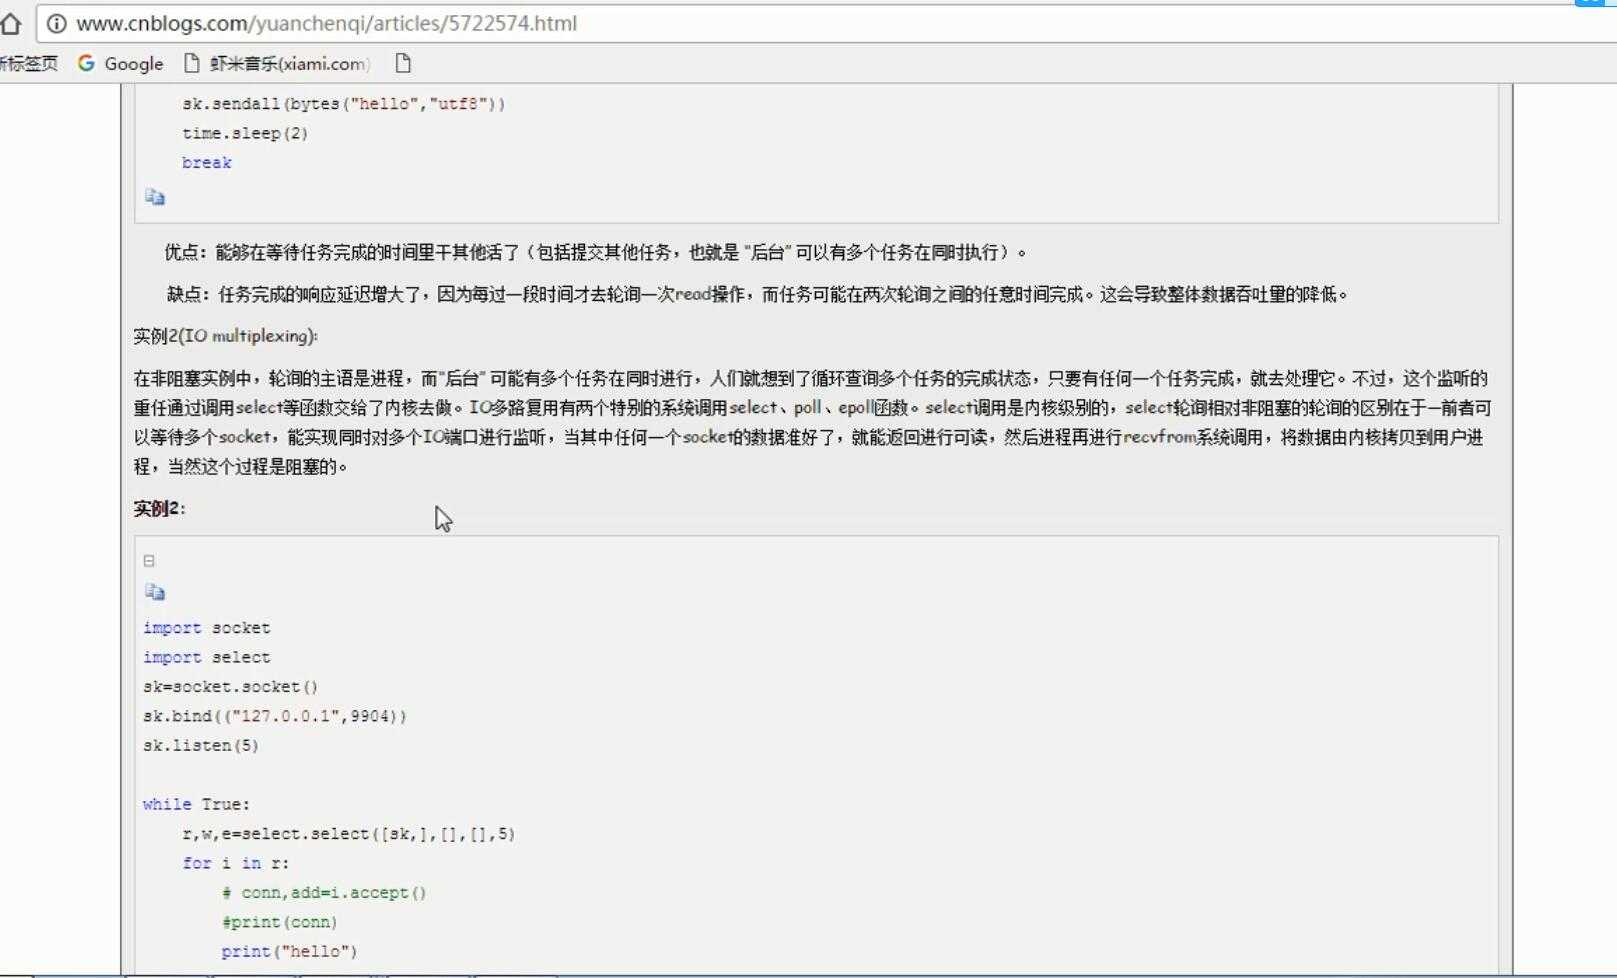Click the 'import select' code line

(x=206, y=657)
